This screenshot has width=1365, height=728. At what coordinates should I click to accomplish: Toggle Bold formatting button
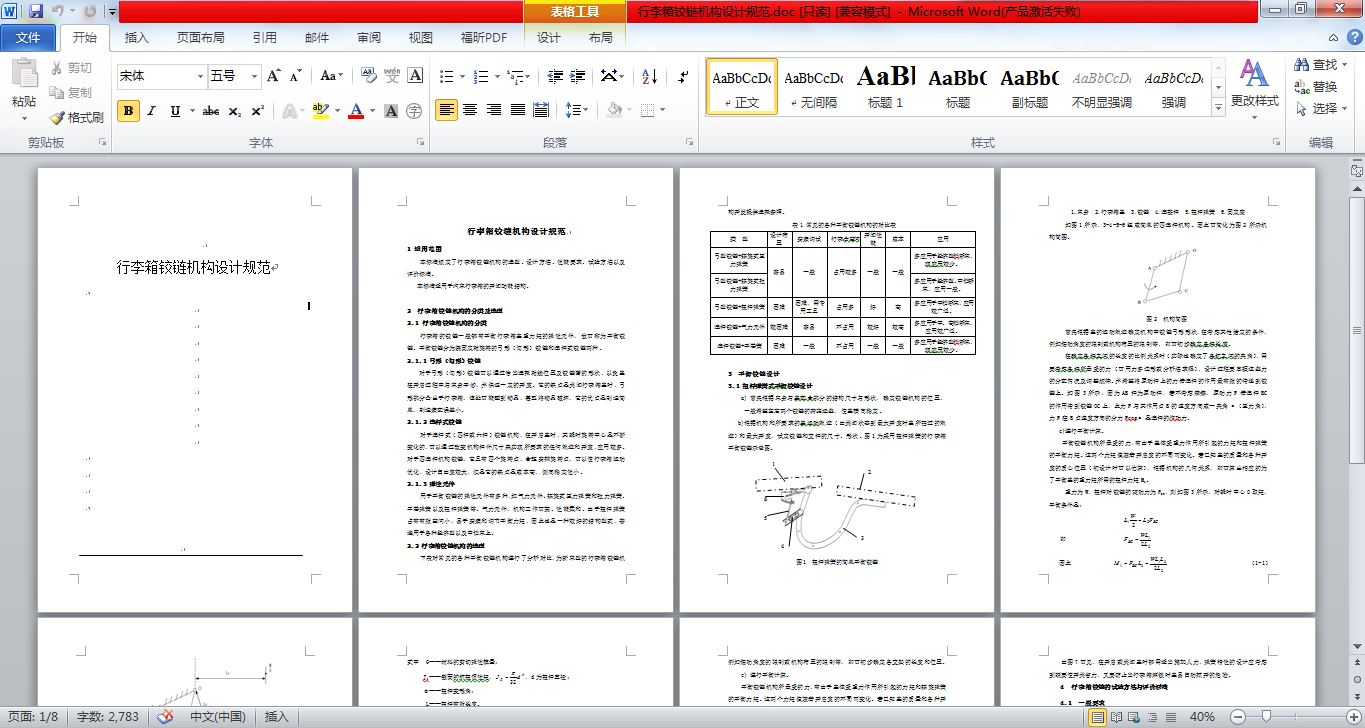[128, 111]
